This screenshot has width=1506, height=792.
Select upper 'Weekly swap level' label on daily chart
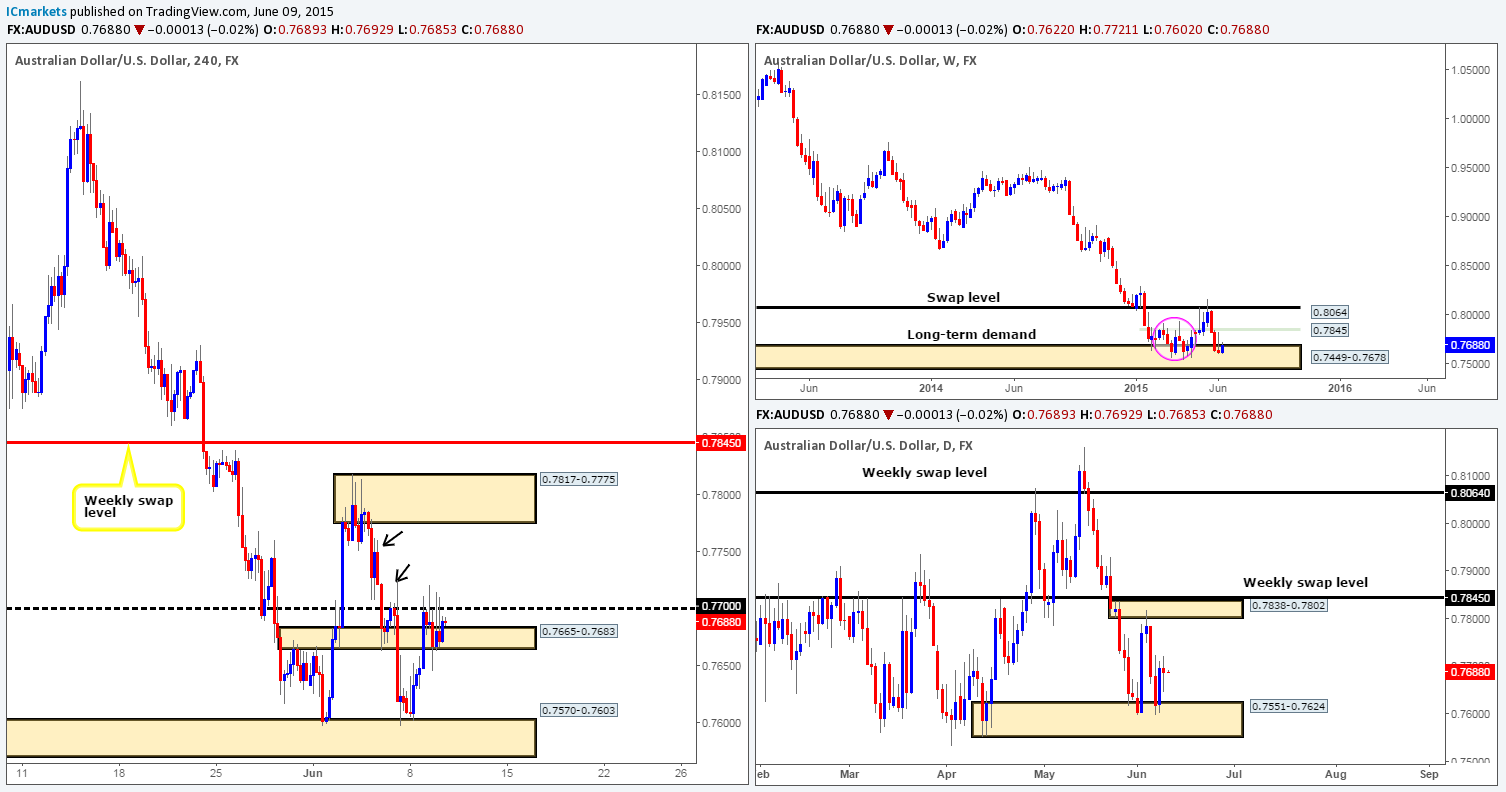pos(924,472)
